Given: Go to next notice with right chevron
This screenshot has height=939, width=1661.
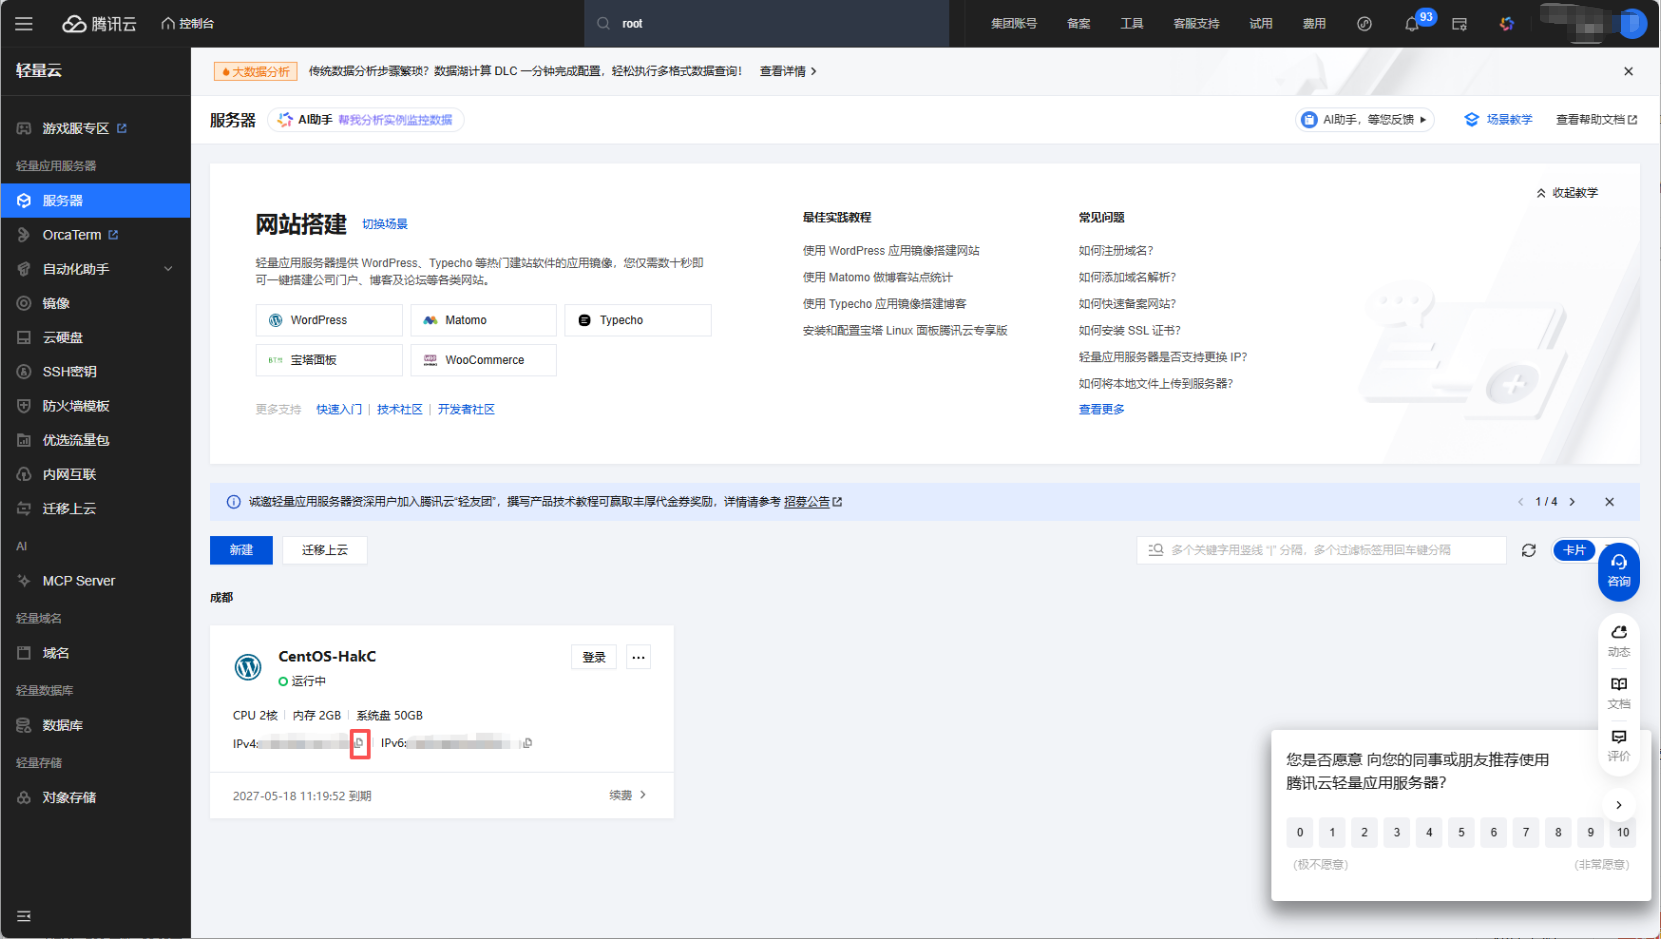Looking at the screenshot, I should click(1572, 502).
